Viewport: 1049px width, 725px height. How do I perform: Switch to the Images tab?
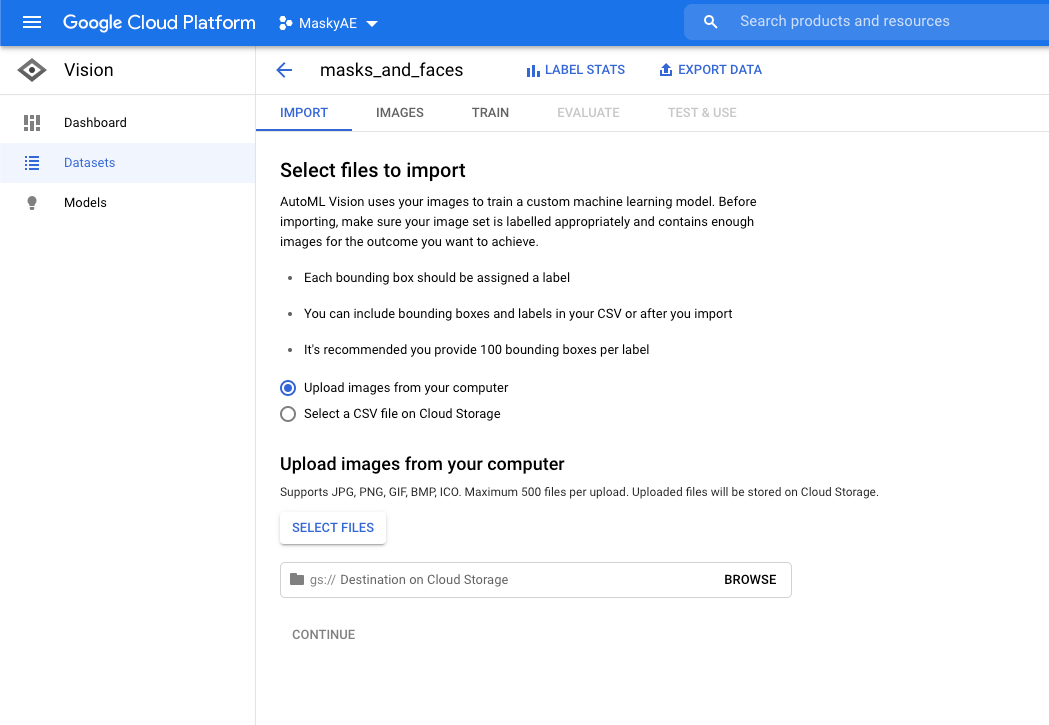click(400, 113)
